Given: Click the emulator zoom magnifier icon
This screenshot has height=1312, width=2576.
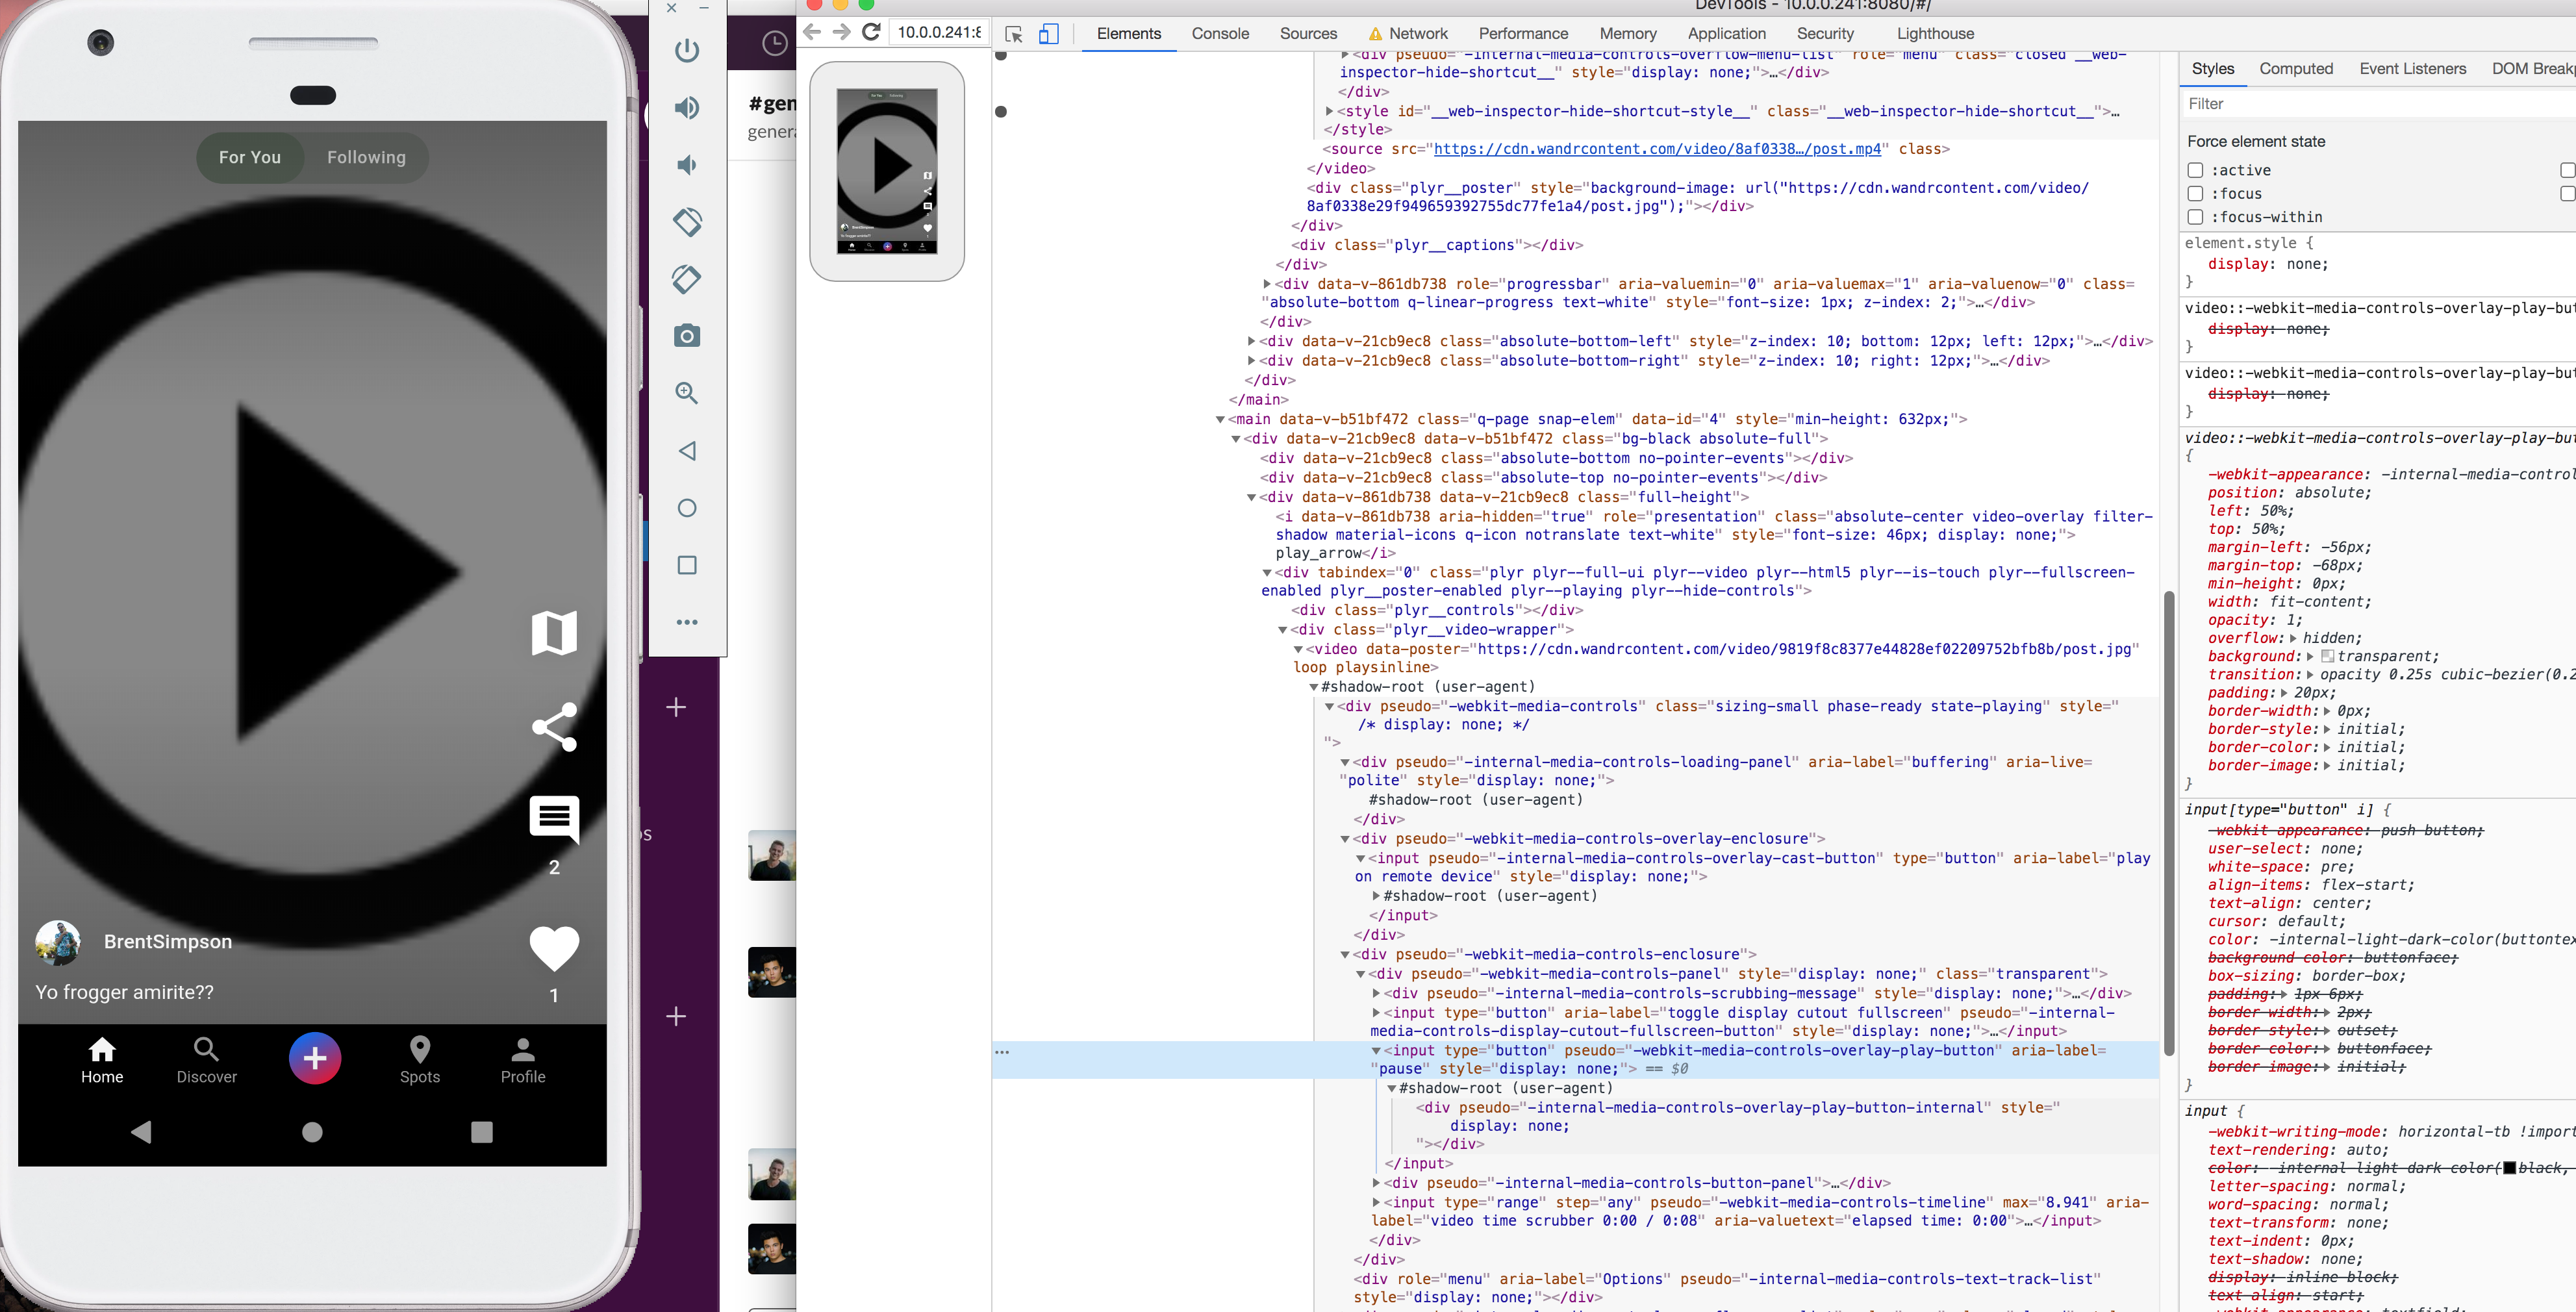Looking at the screenshot, I should [686, 393].
